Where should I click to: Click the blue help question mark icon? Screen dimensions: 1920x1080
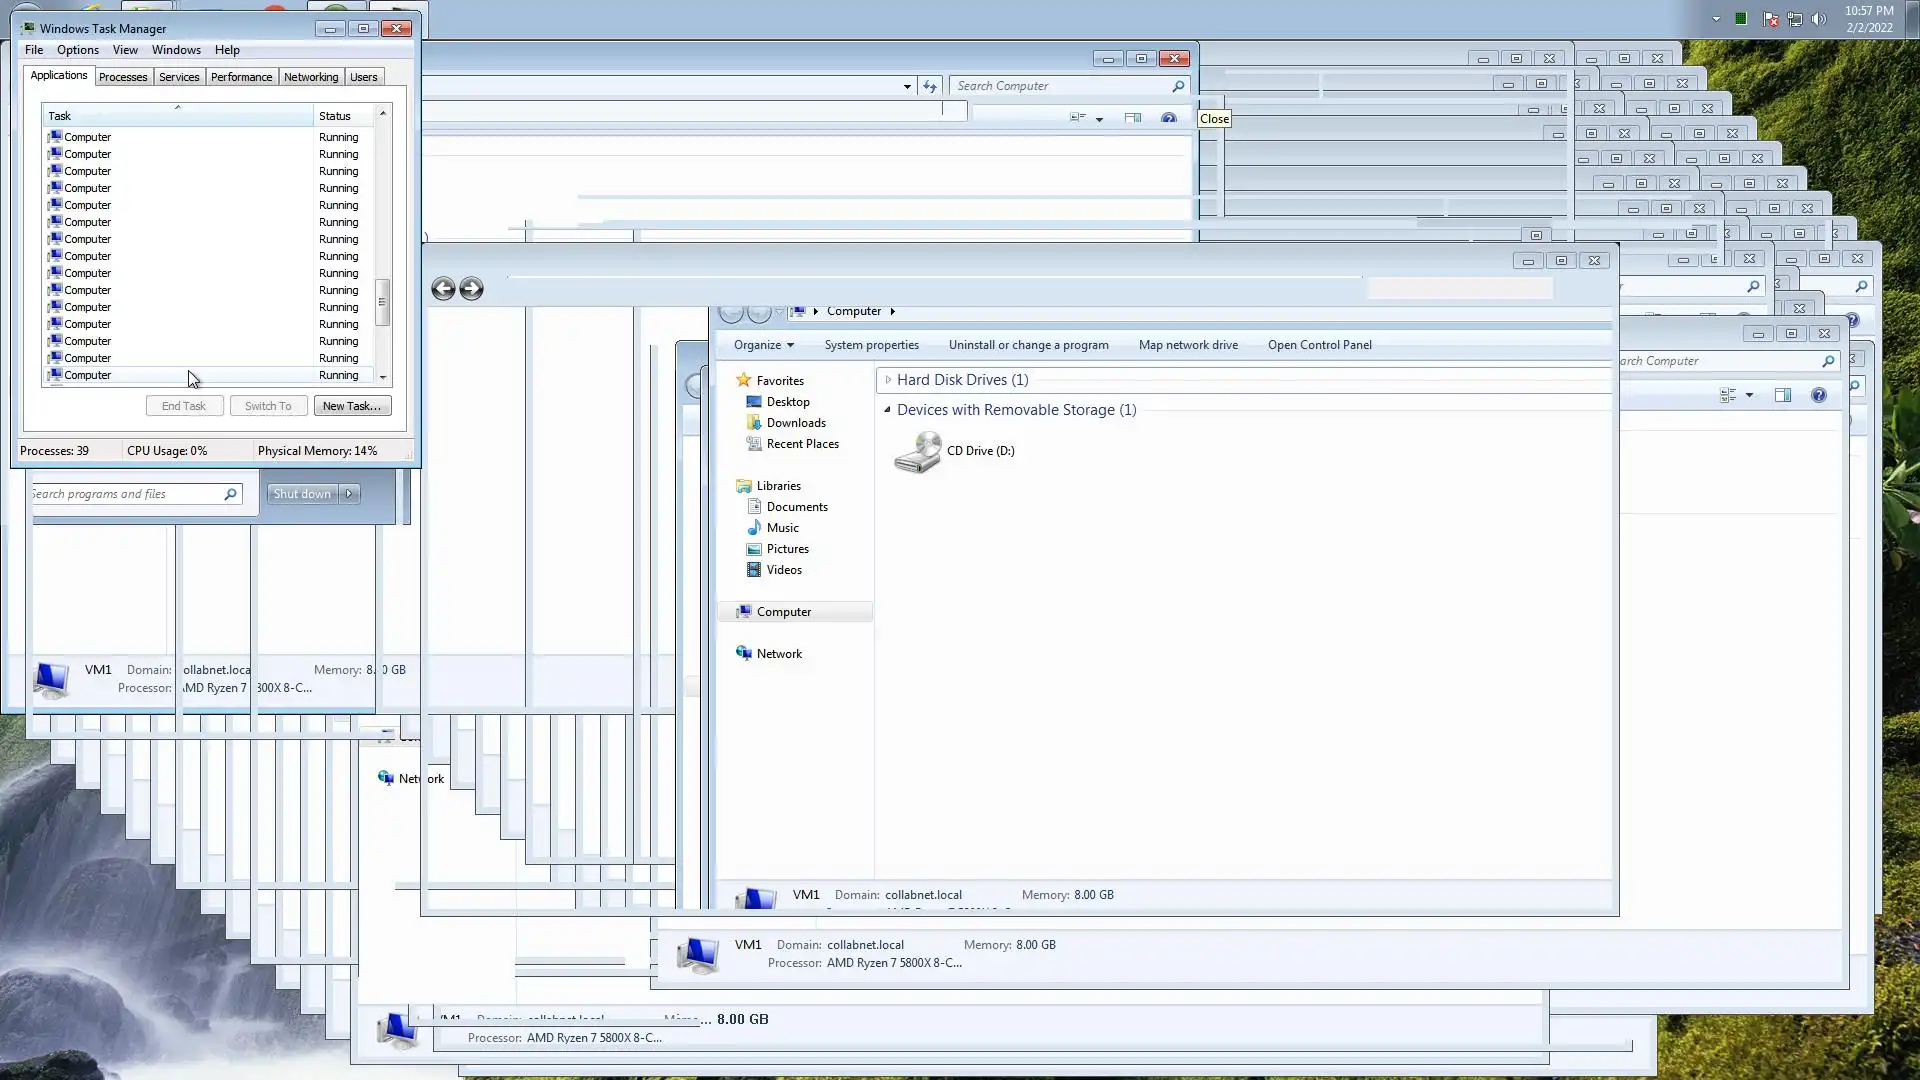[x=1818, y=395]
